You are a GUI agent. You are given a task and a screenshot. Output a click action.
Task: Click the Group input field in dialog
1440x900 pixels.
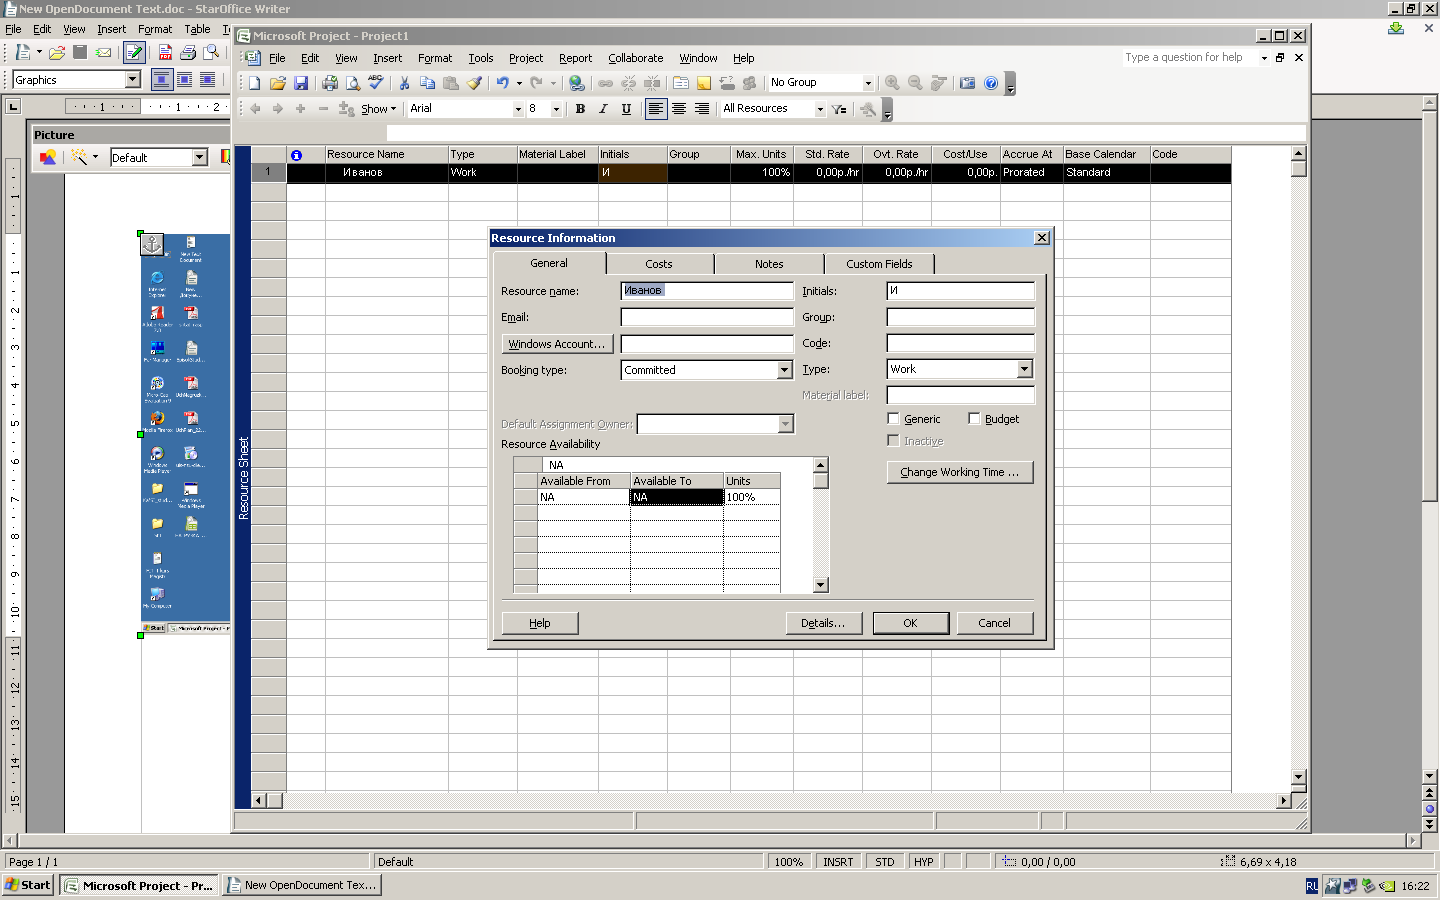(x=961, y=317)
